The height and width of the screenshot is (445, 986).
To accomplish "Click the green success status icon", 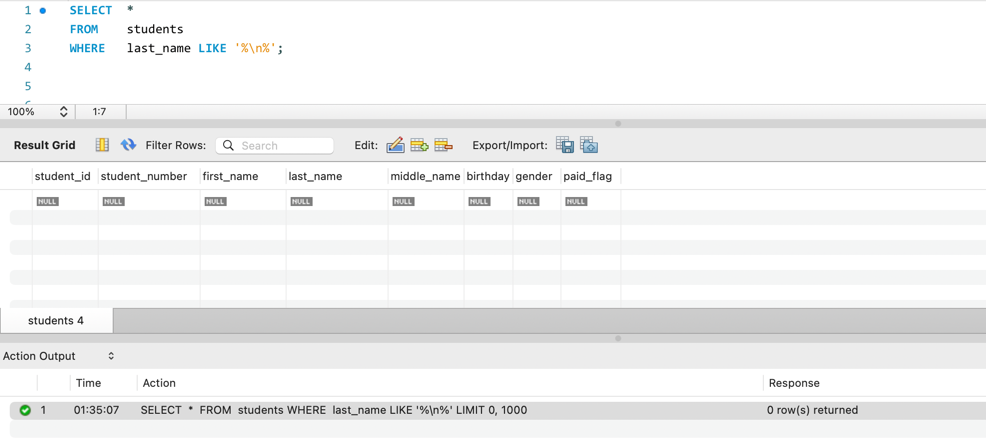I will click(25, 410).
